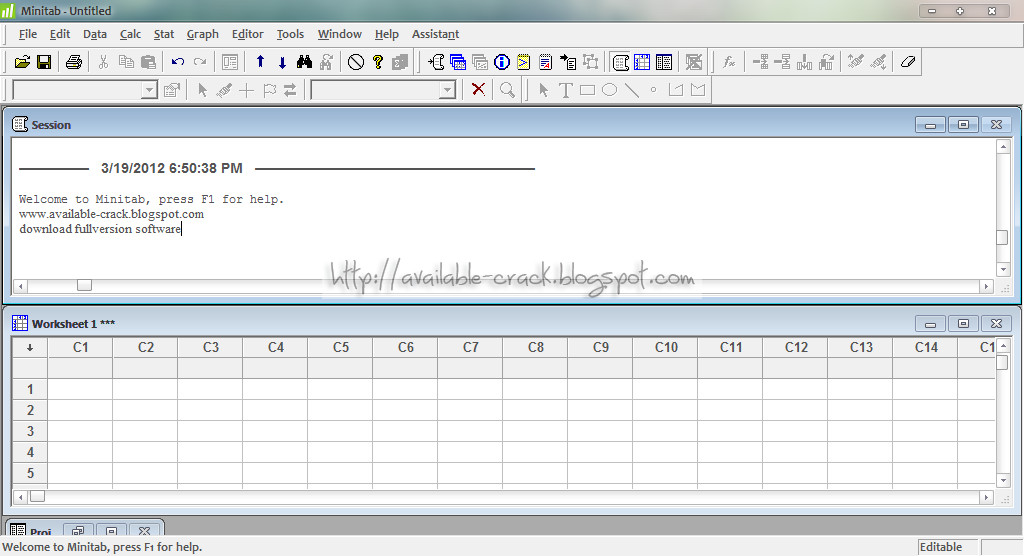Open the Graph menu
The image size is (1024, 556).
click(202, 34)
